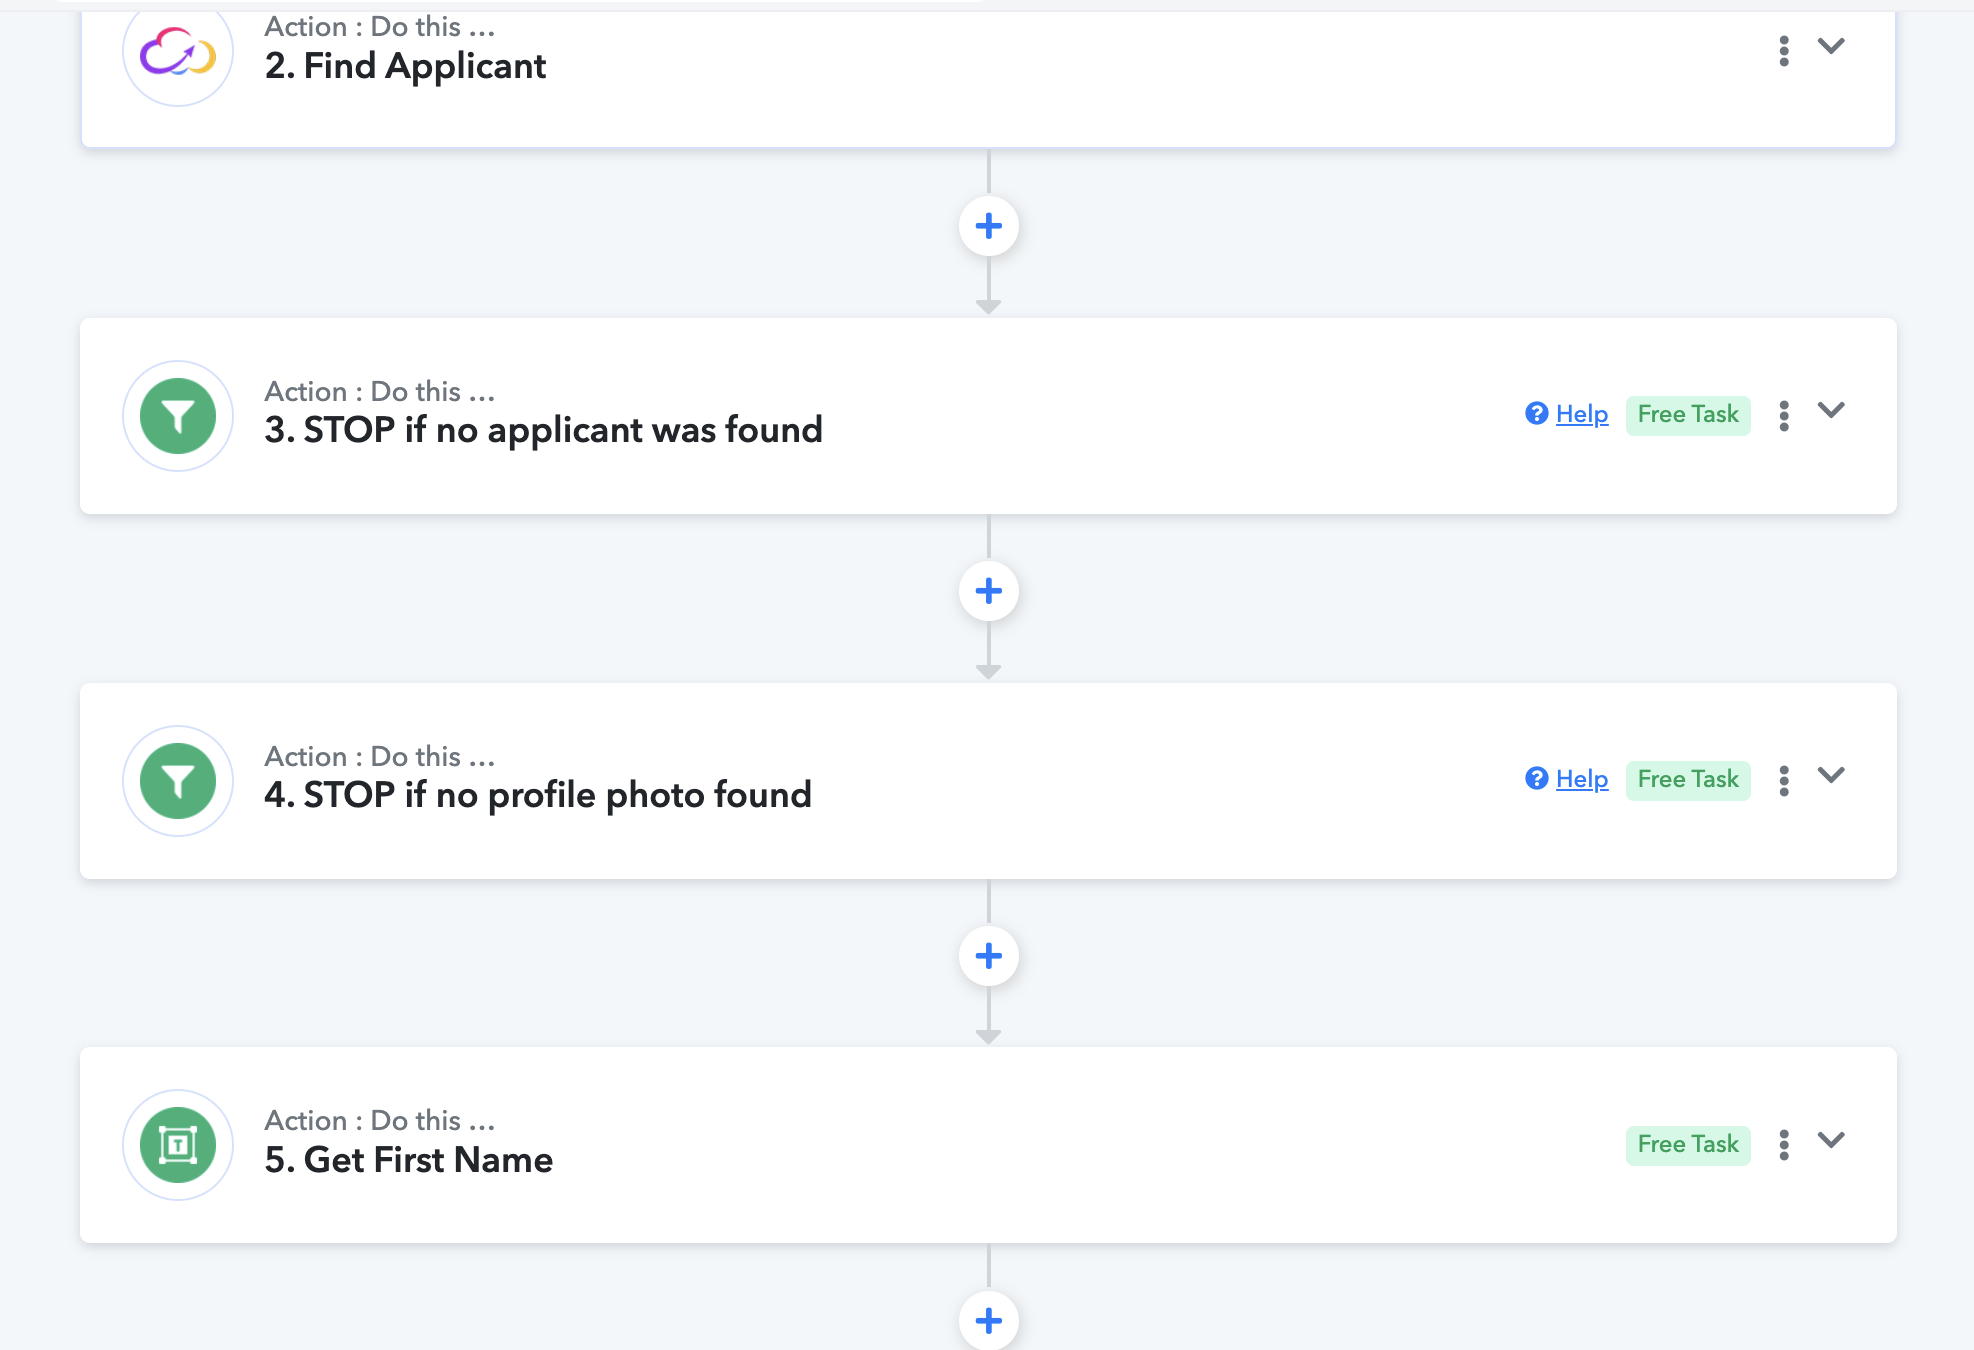Image resolution: width=1974 pixels, height=1350 pixels.
Task: Click the filter icon on step 4
Action: [x=178, y=781]
